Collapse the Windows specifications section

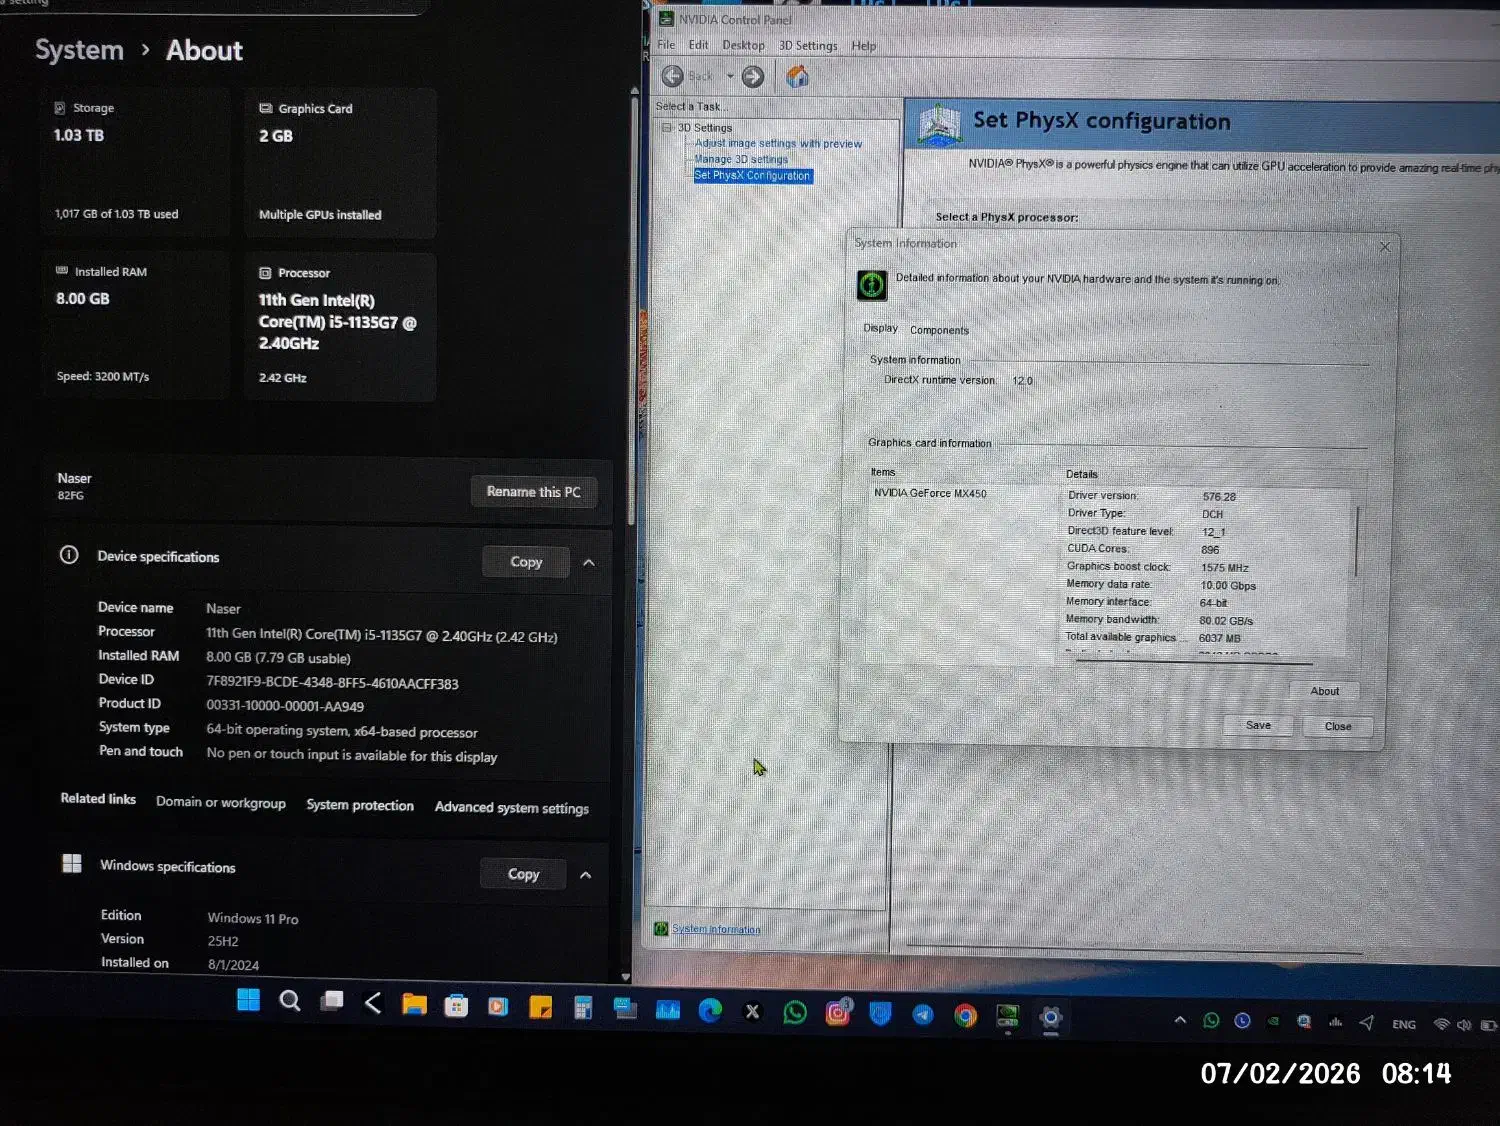tap(586, 875)
